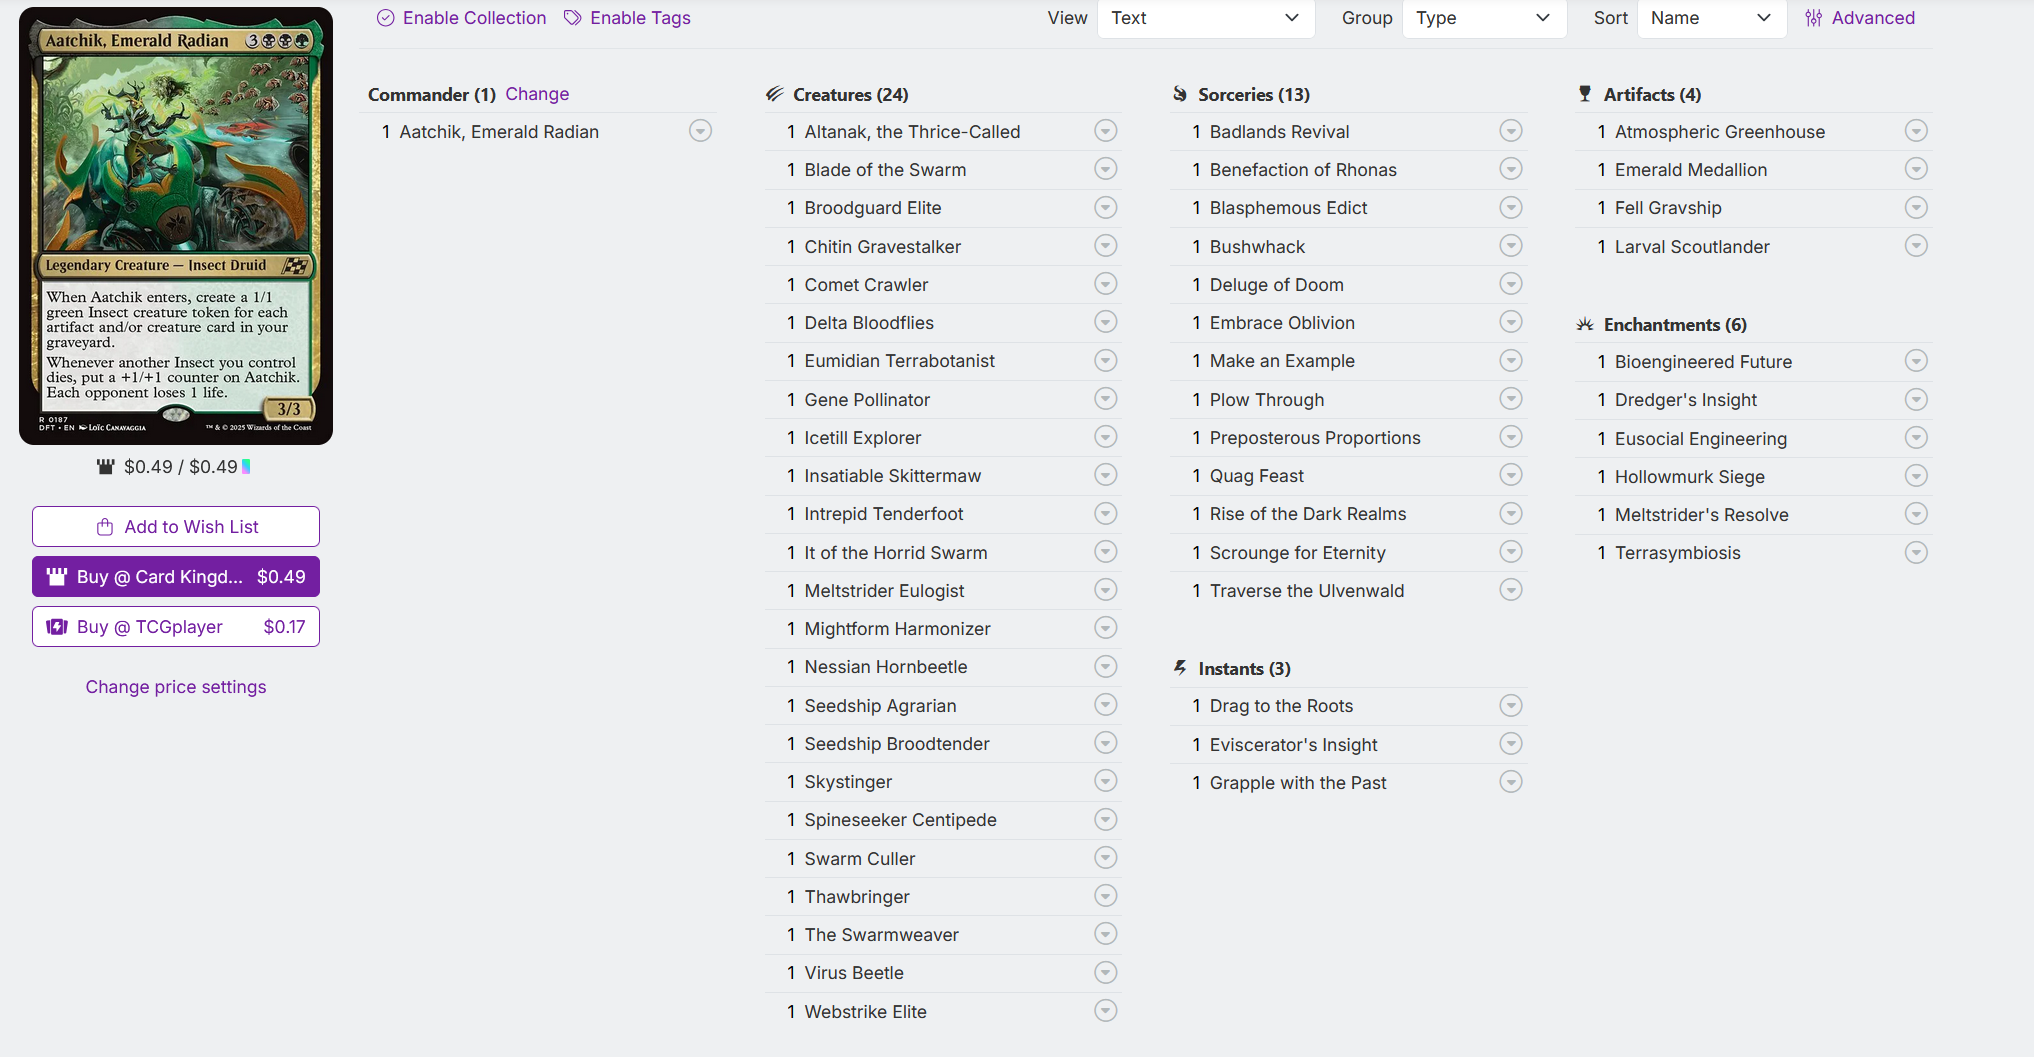This screenshot has width=2034, height=1057.
Task: Select Seedship Broodtender card name
Action: (897, 744)
